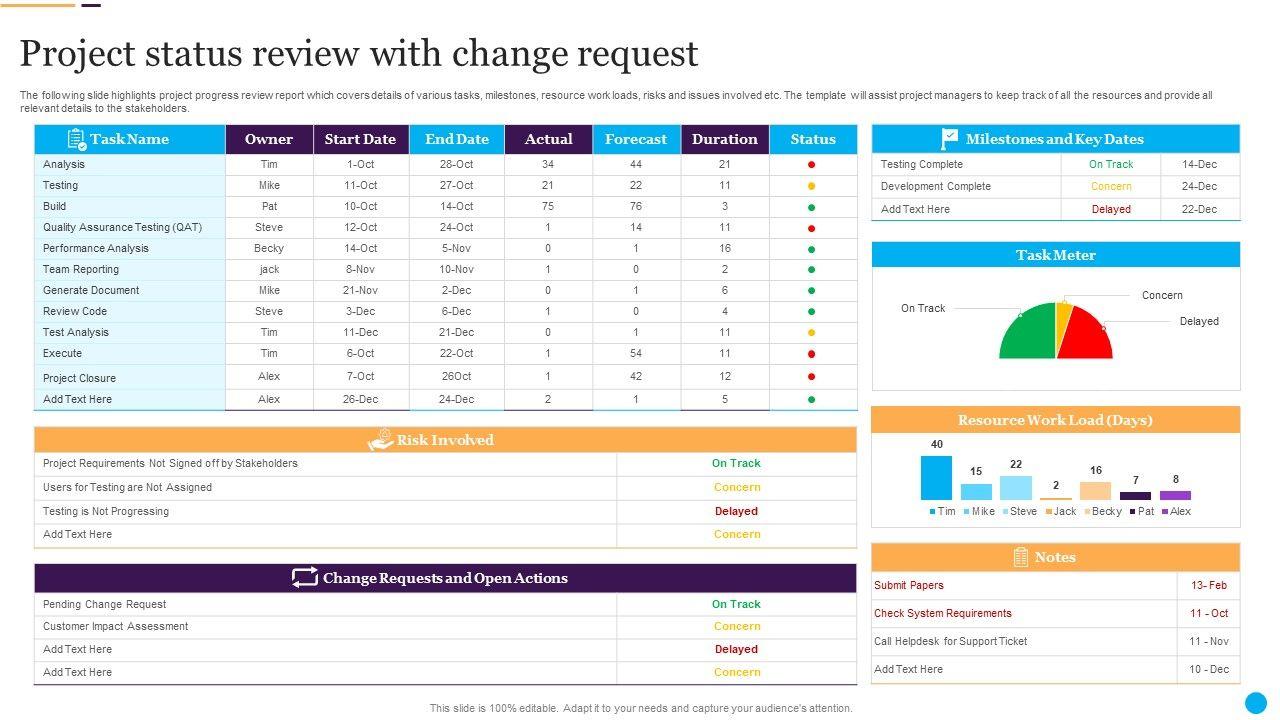Select the Owner column header
Viewport: 1280px width, 720px height.
click(269, 139)
